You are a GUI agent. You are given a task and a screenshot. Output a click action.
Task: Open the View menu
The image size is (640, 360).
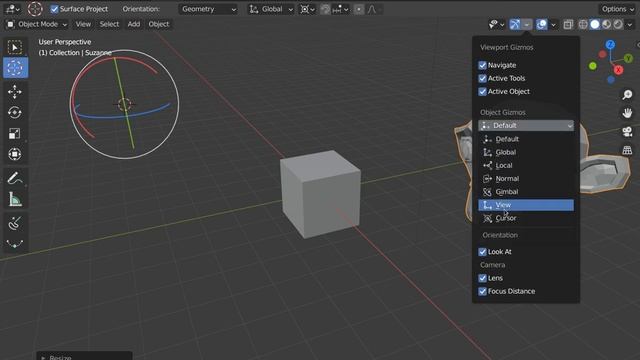tap(83, 24)
